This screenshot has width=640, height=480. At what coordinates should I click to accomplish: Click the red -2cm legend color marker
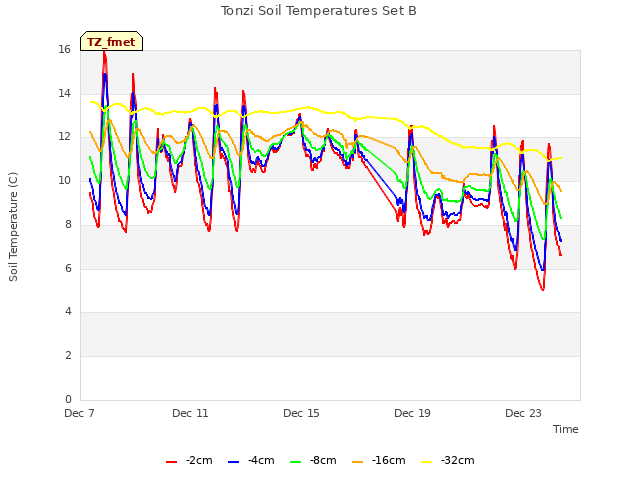[171, 462]
